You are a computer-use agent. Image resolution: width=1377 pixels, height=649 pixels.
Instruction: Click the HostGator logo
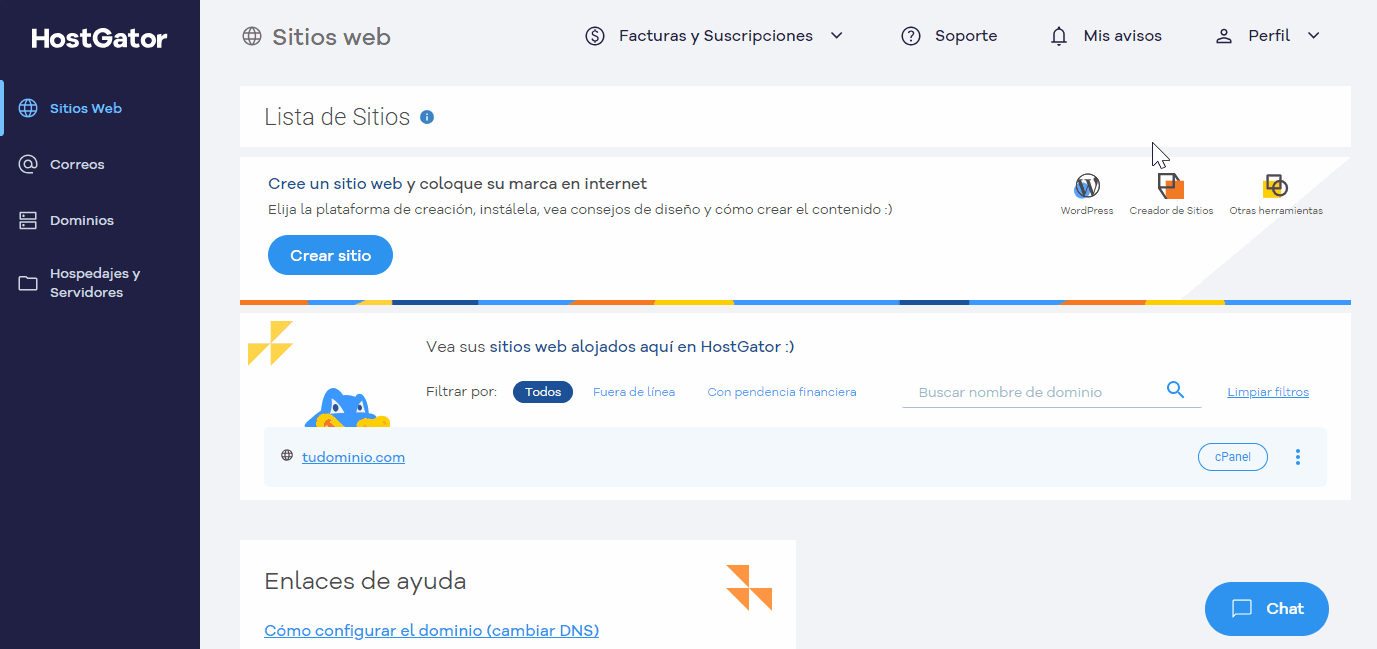pyautogui.click(x=99, y=39)
